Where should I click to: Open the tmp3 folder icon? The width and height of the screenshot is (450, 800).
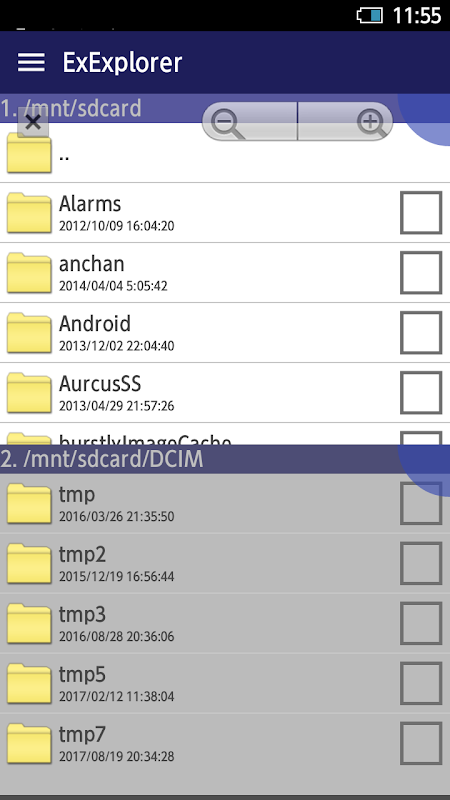tap(29, 623)
